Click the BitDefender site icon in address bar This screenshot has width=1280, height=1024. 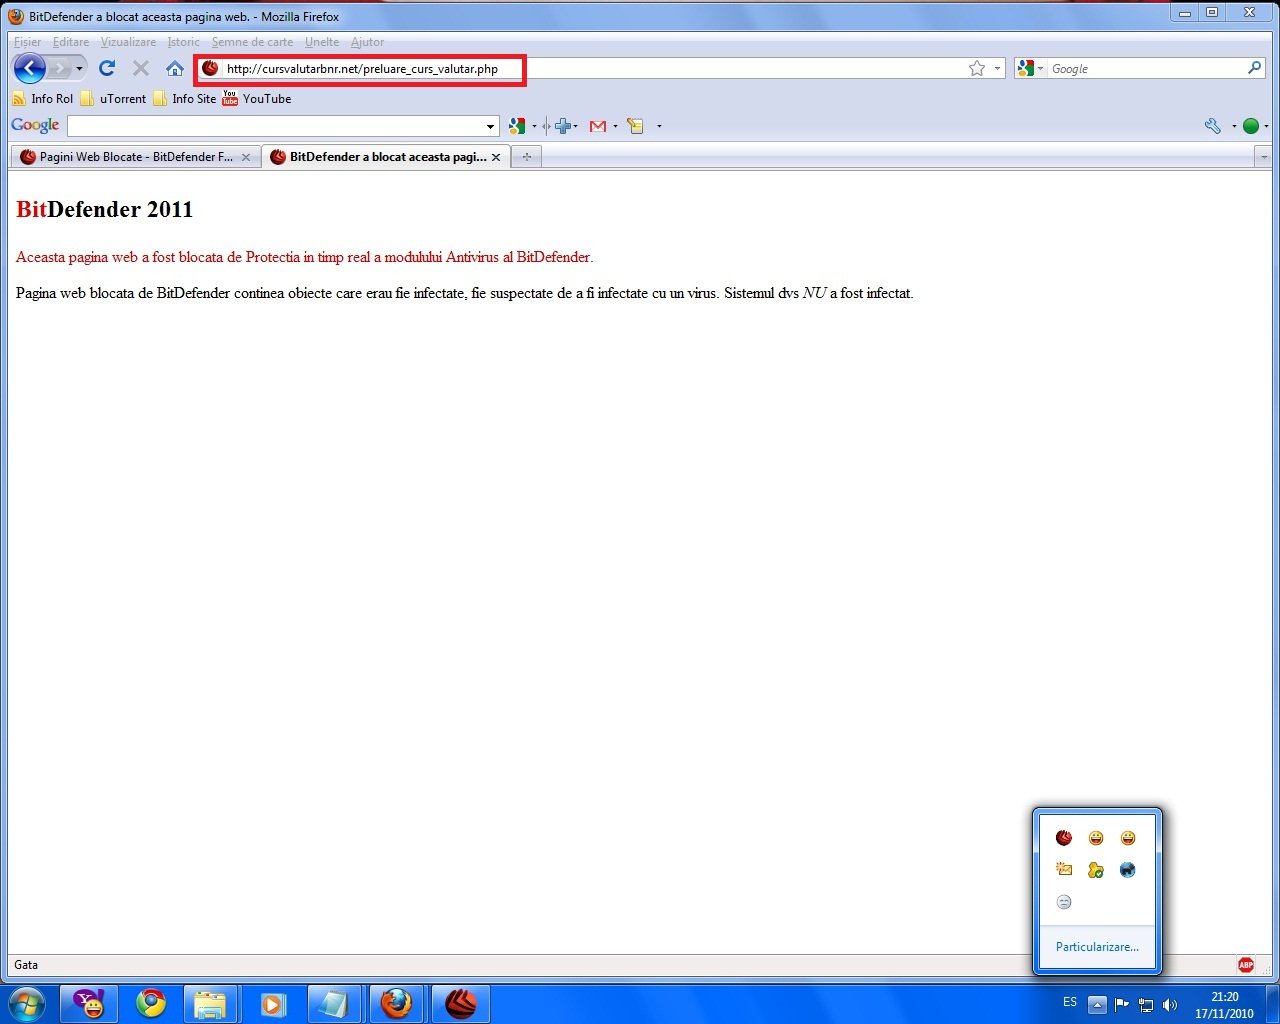(x=210, y=68)
